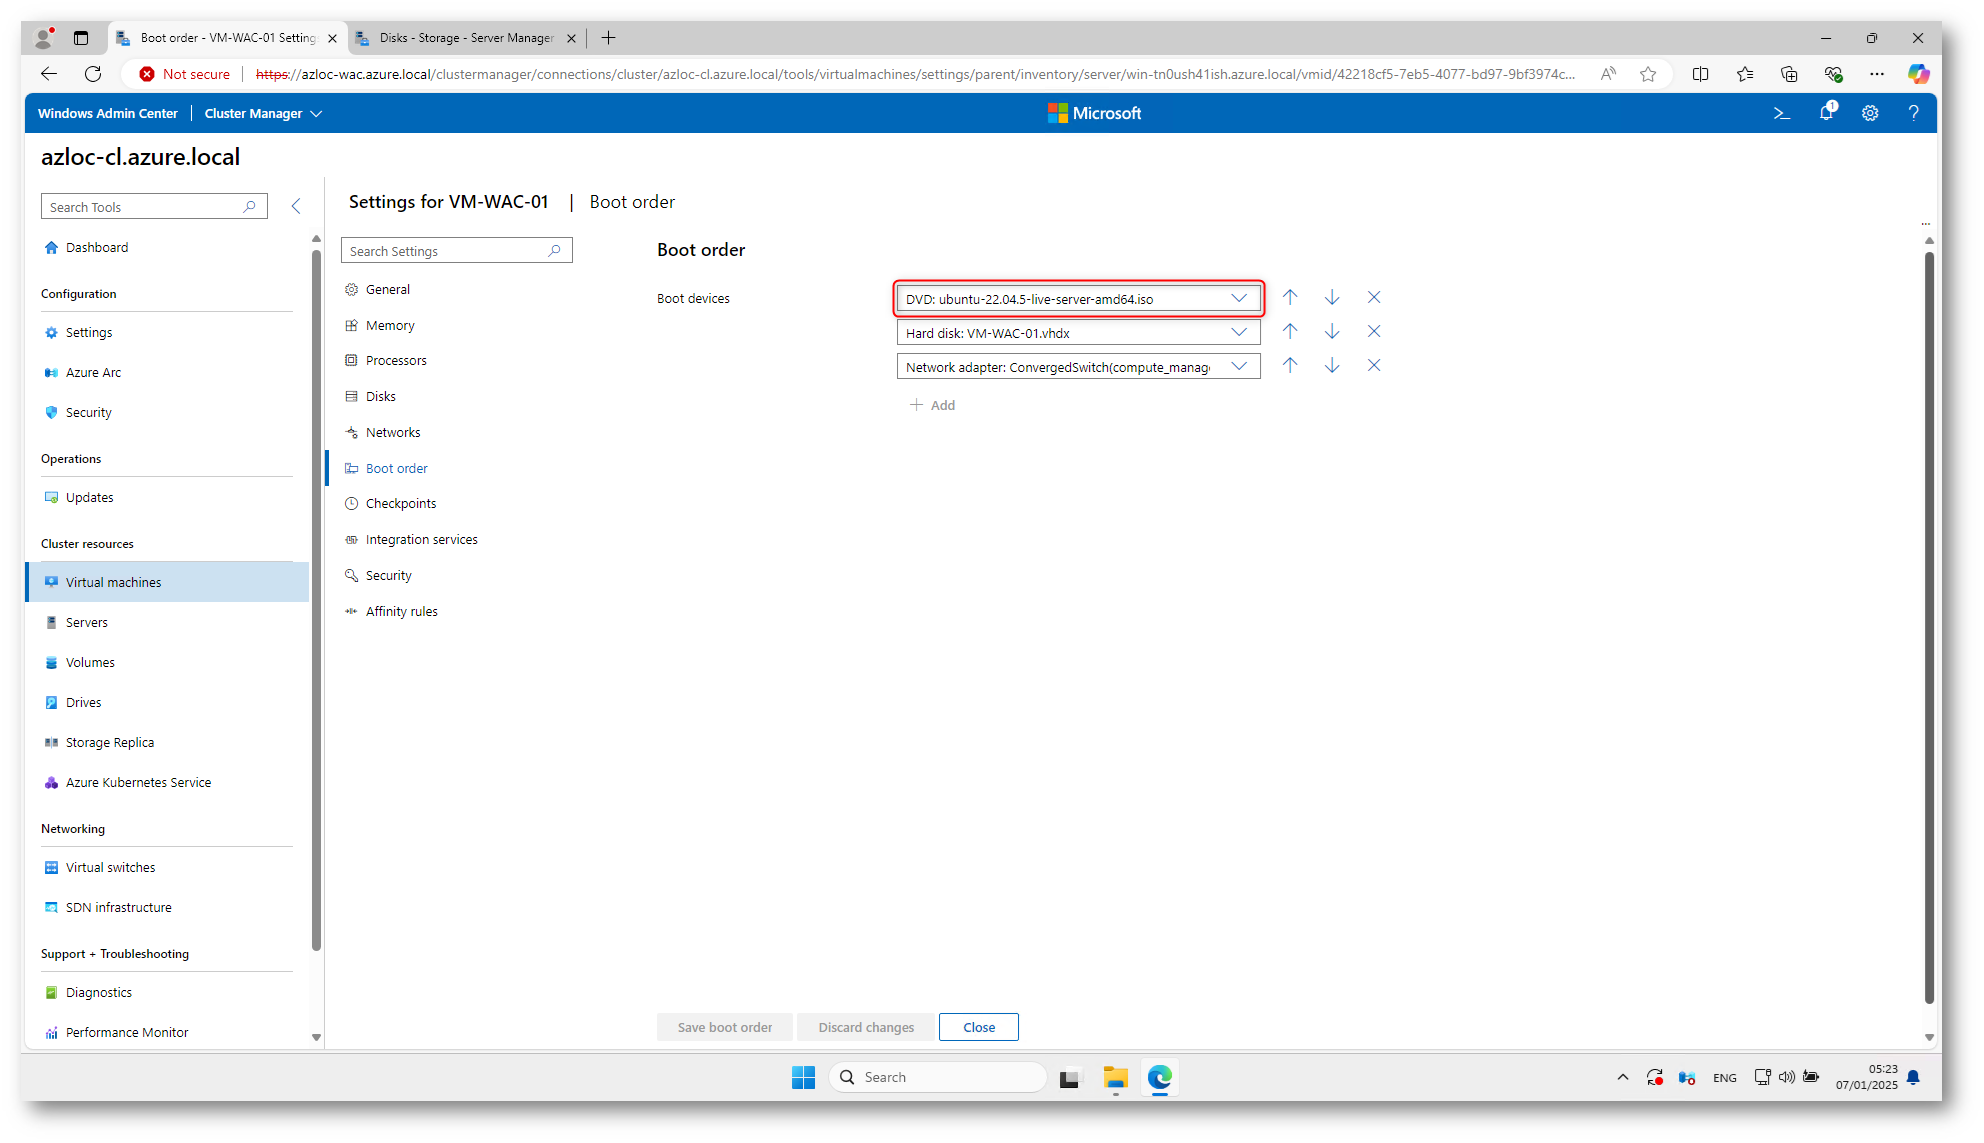Open the notifications bell in header
Image resolution: width=1984 pixels, height=1143 pixels.
(x=1826, y=113)
